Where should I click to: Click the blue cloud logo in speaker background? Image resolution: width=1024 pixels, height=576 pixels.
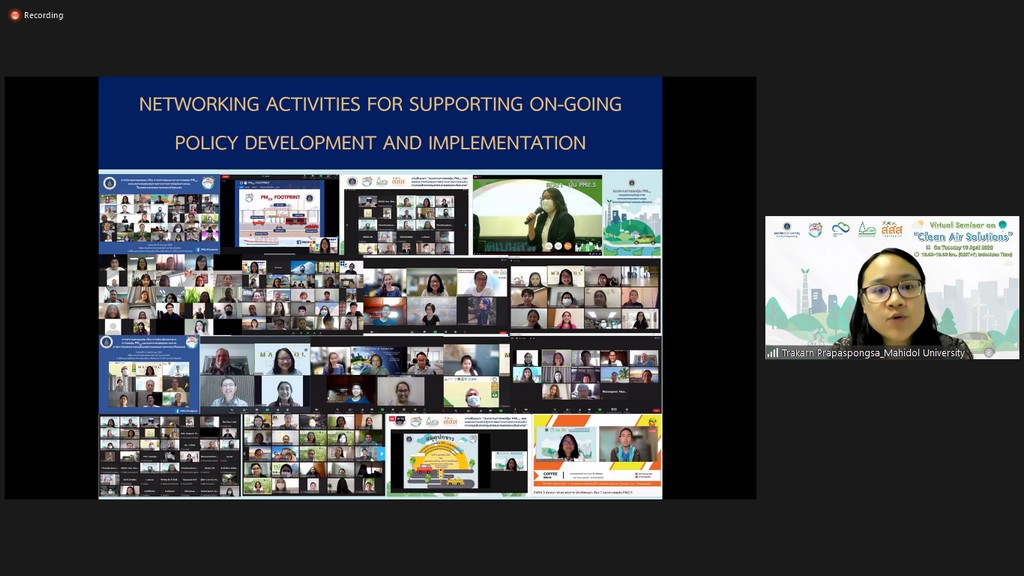[840, 229]
